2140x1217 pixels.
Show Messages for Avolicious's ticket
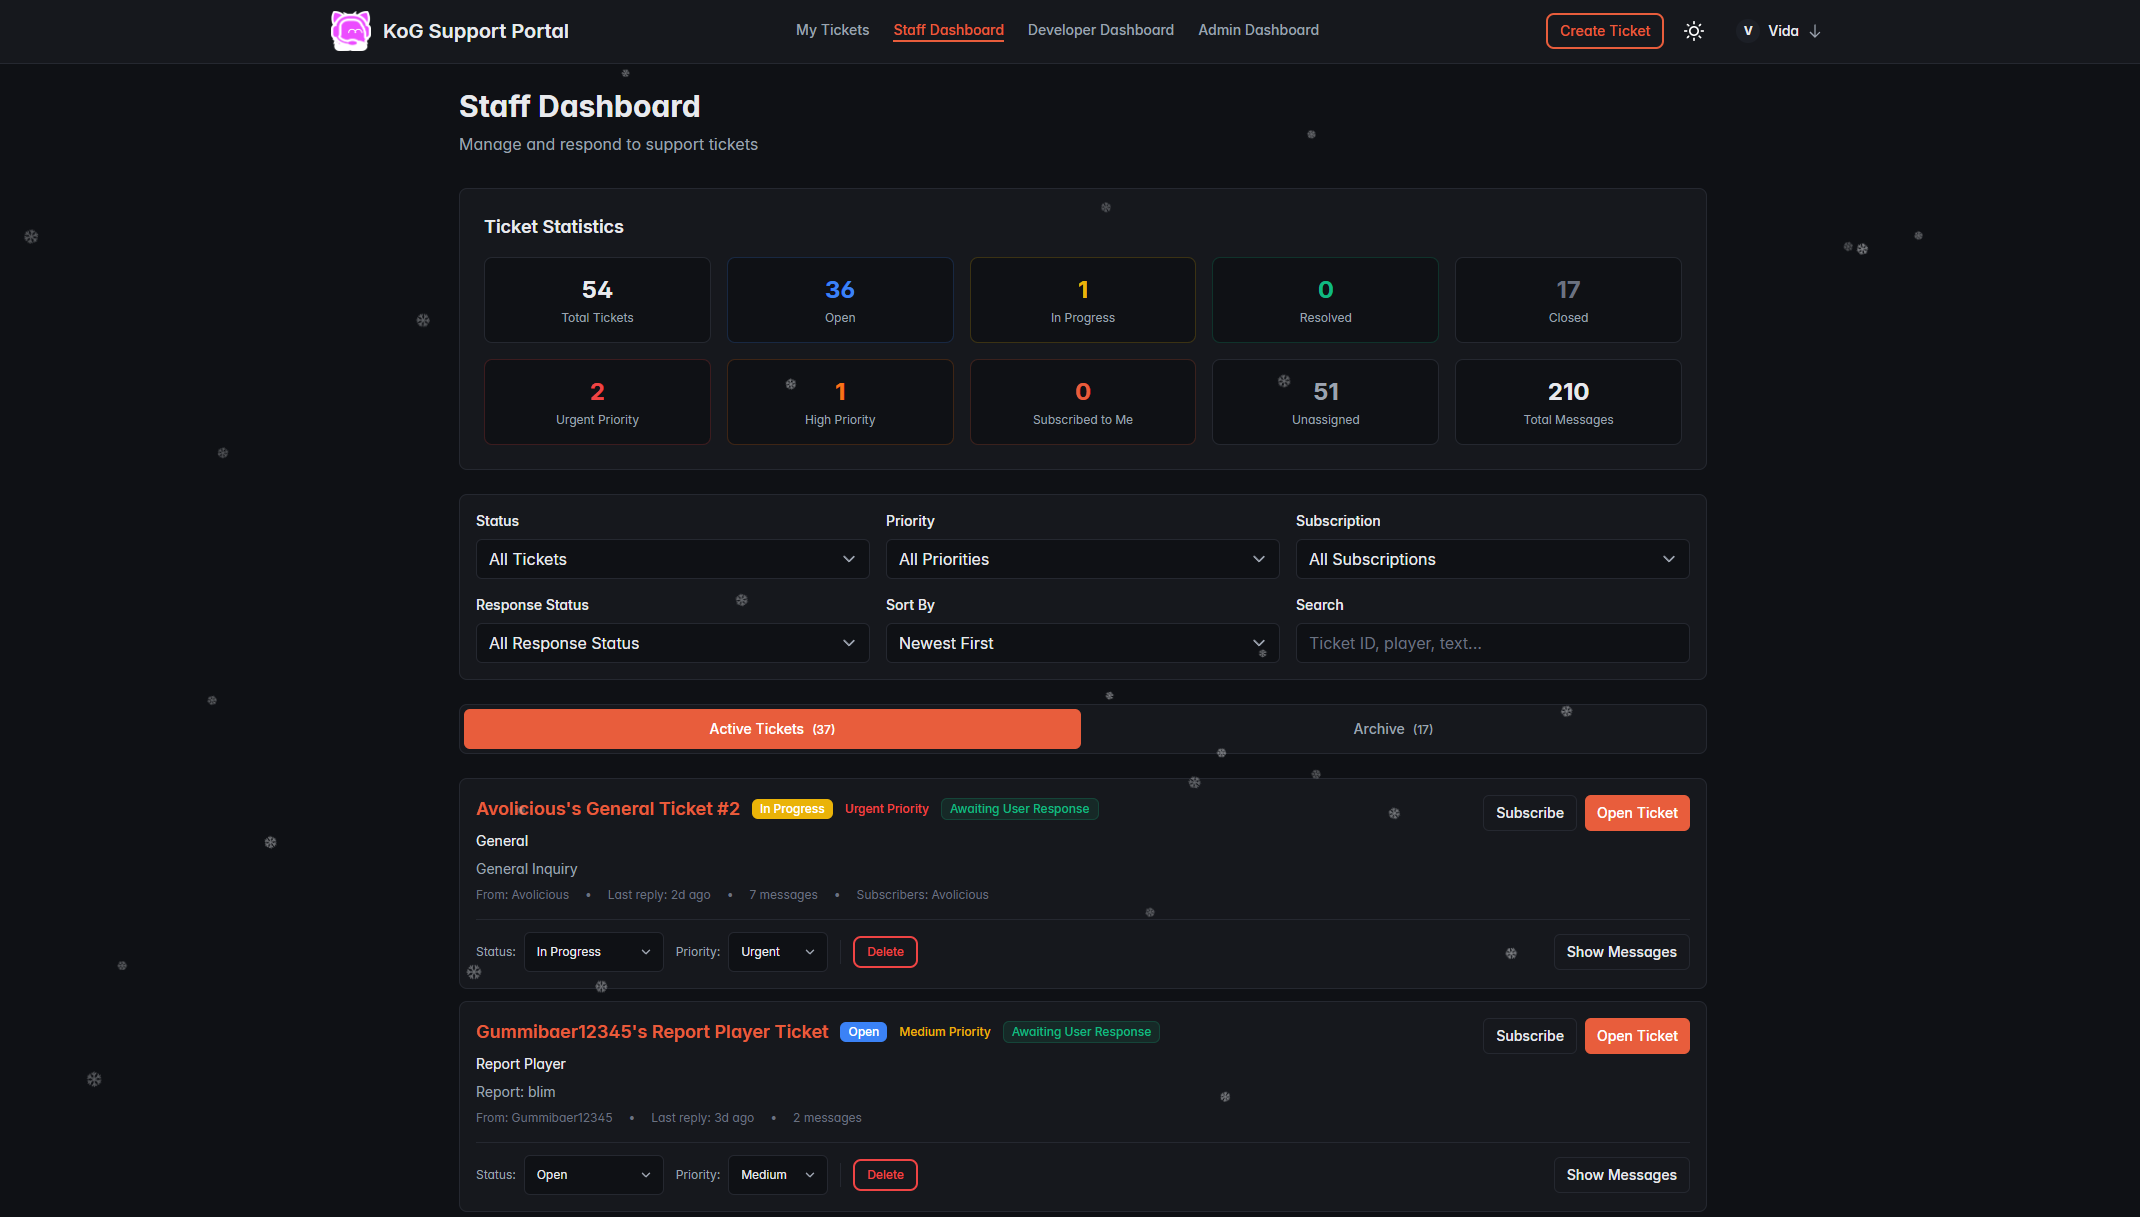tap(1620, 952)
